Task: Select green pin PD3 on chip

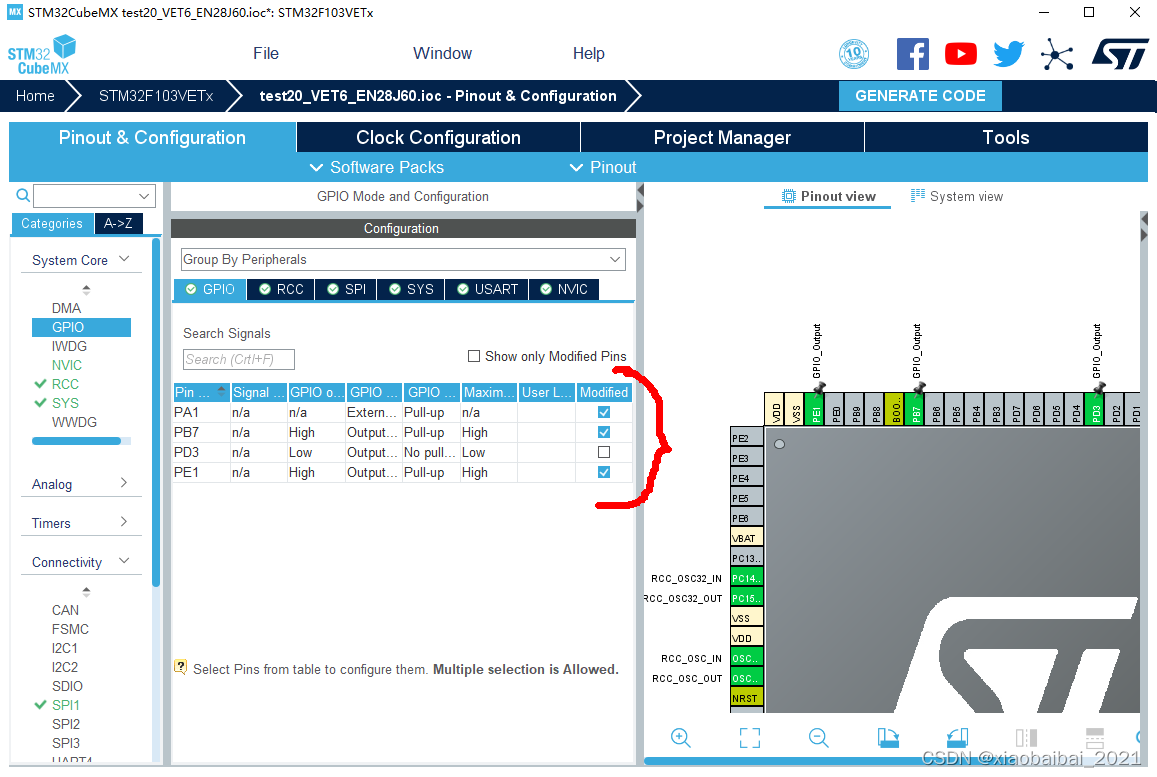Action: [x=1096, y=409]
